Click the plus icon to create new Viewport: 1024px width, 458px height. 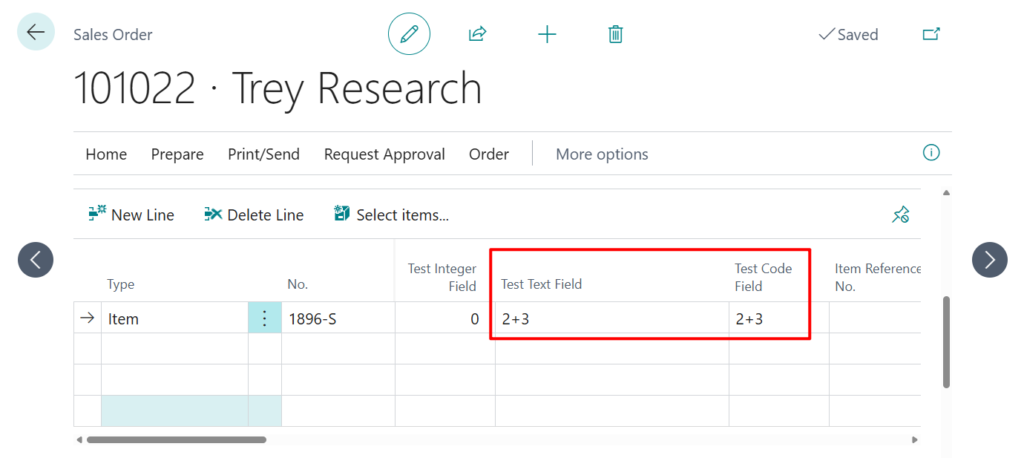point(546,34)
